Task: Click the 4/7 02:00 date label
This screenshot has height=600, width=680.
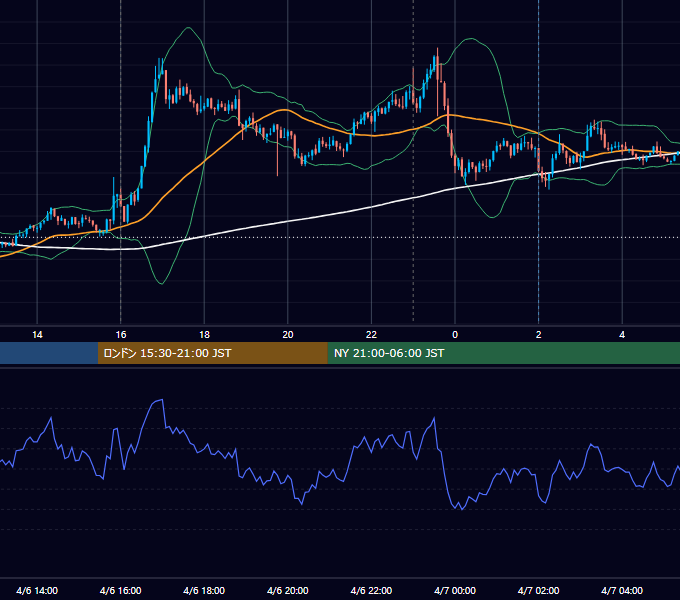Action: 538,590
